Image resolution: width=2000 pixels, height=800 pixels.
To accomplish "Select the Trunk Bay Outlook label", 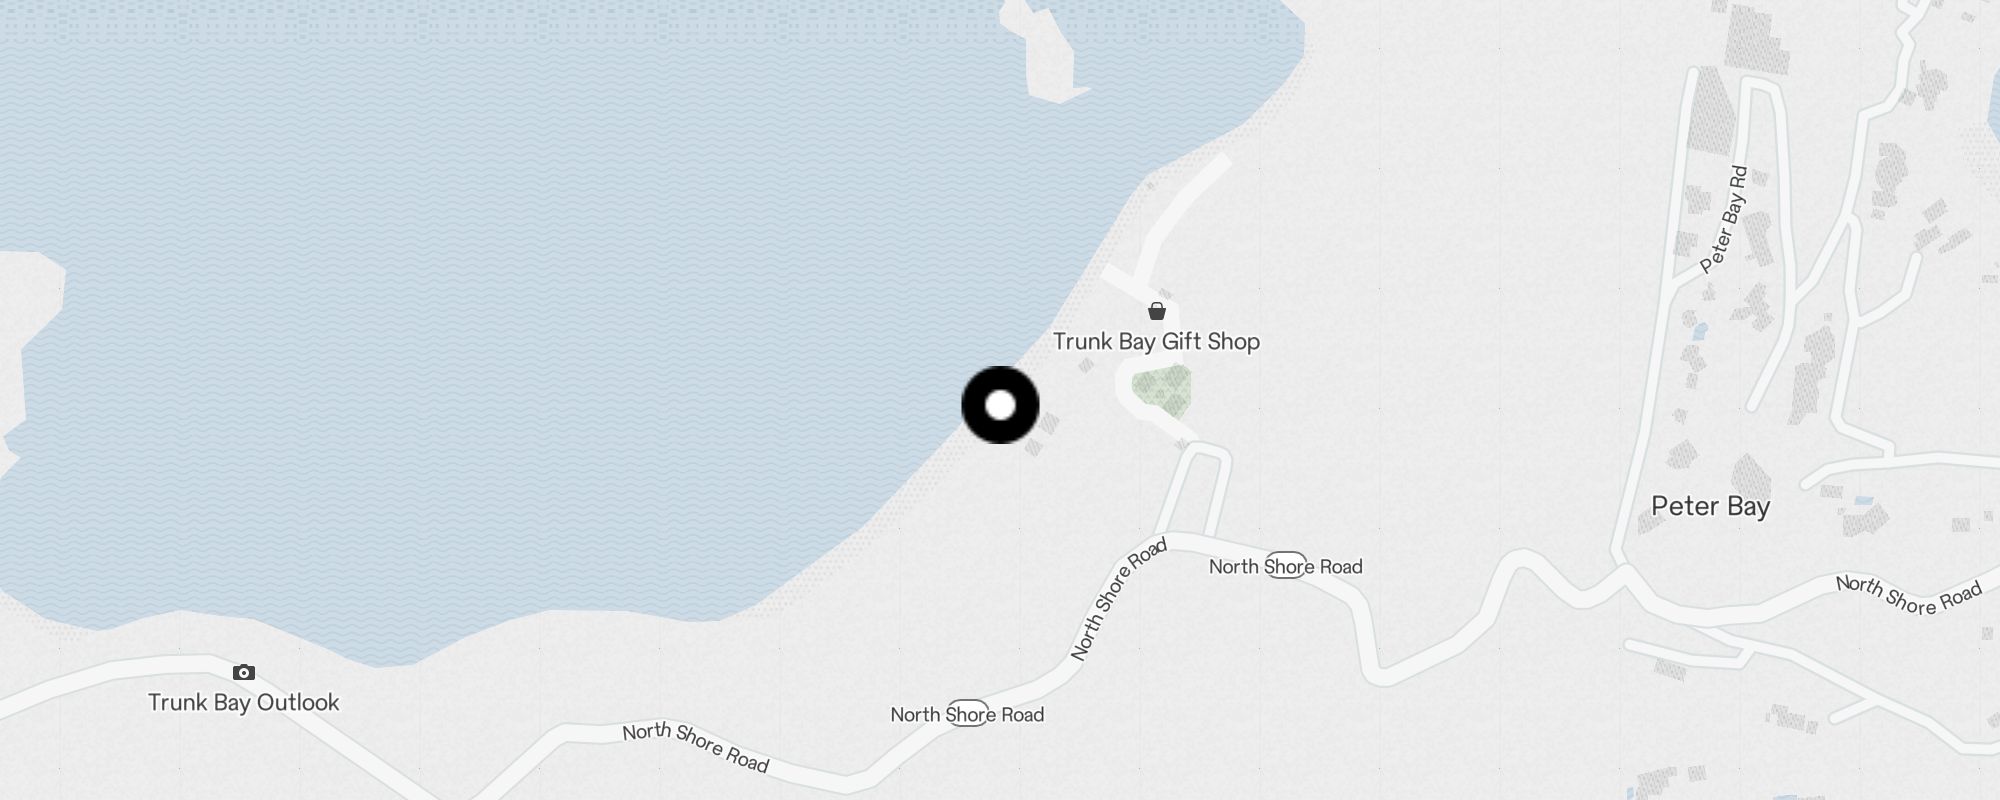I will (244, 703).
